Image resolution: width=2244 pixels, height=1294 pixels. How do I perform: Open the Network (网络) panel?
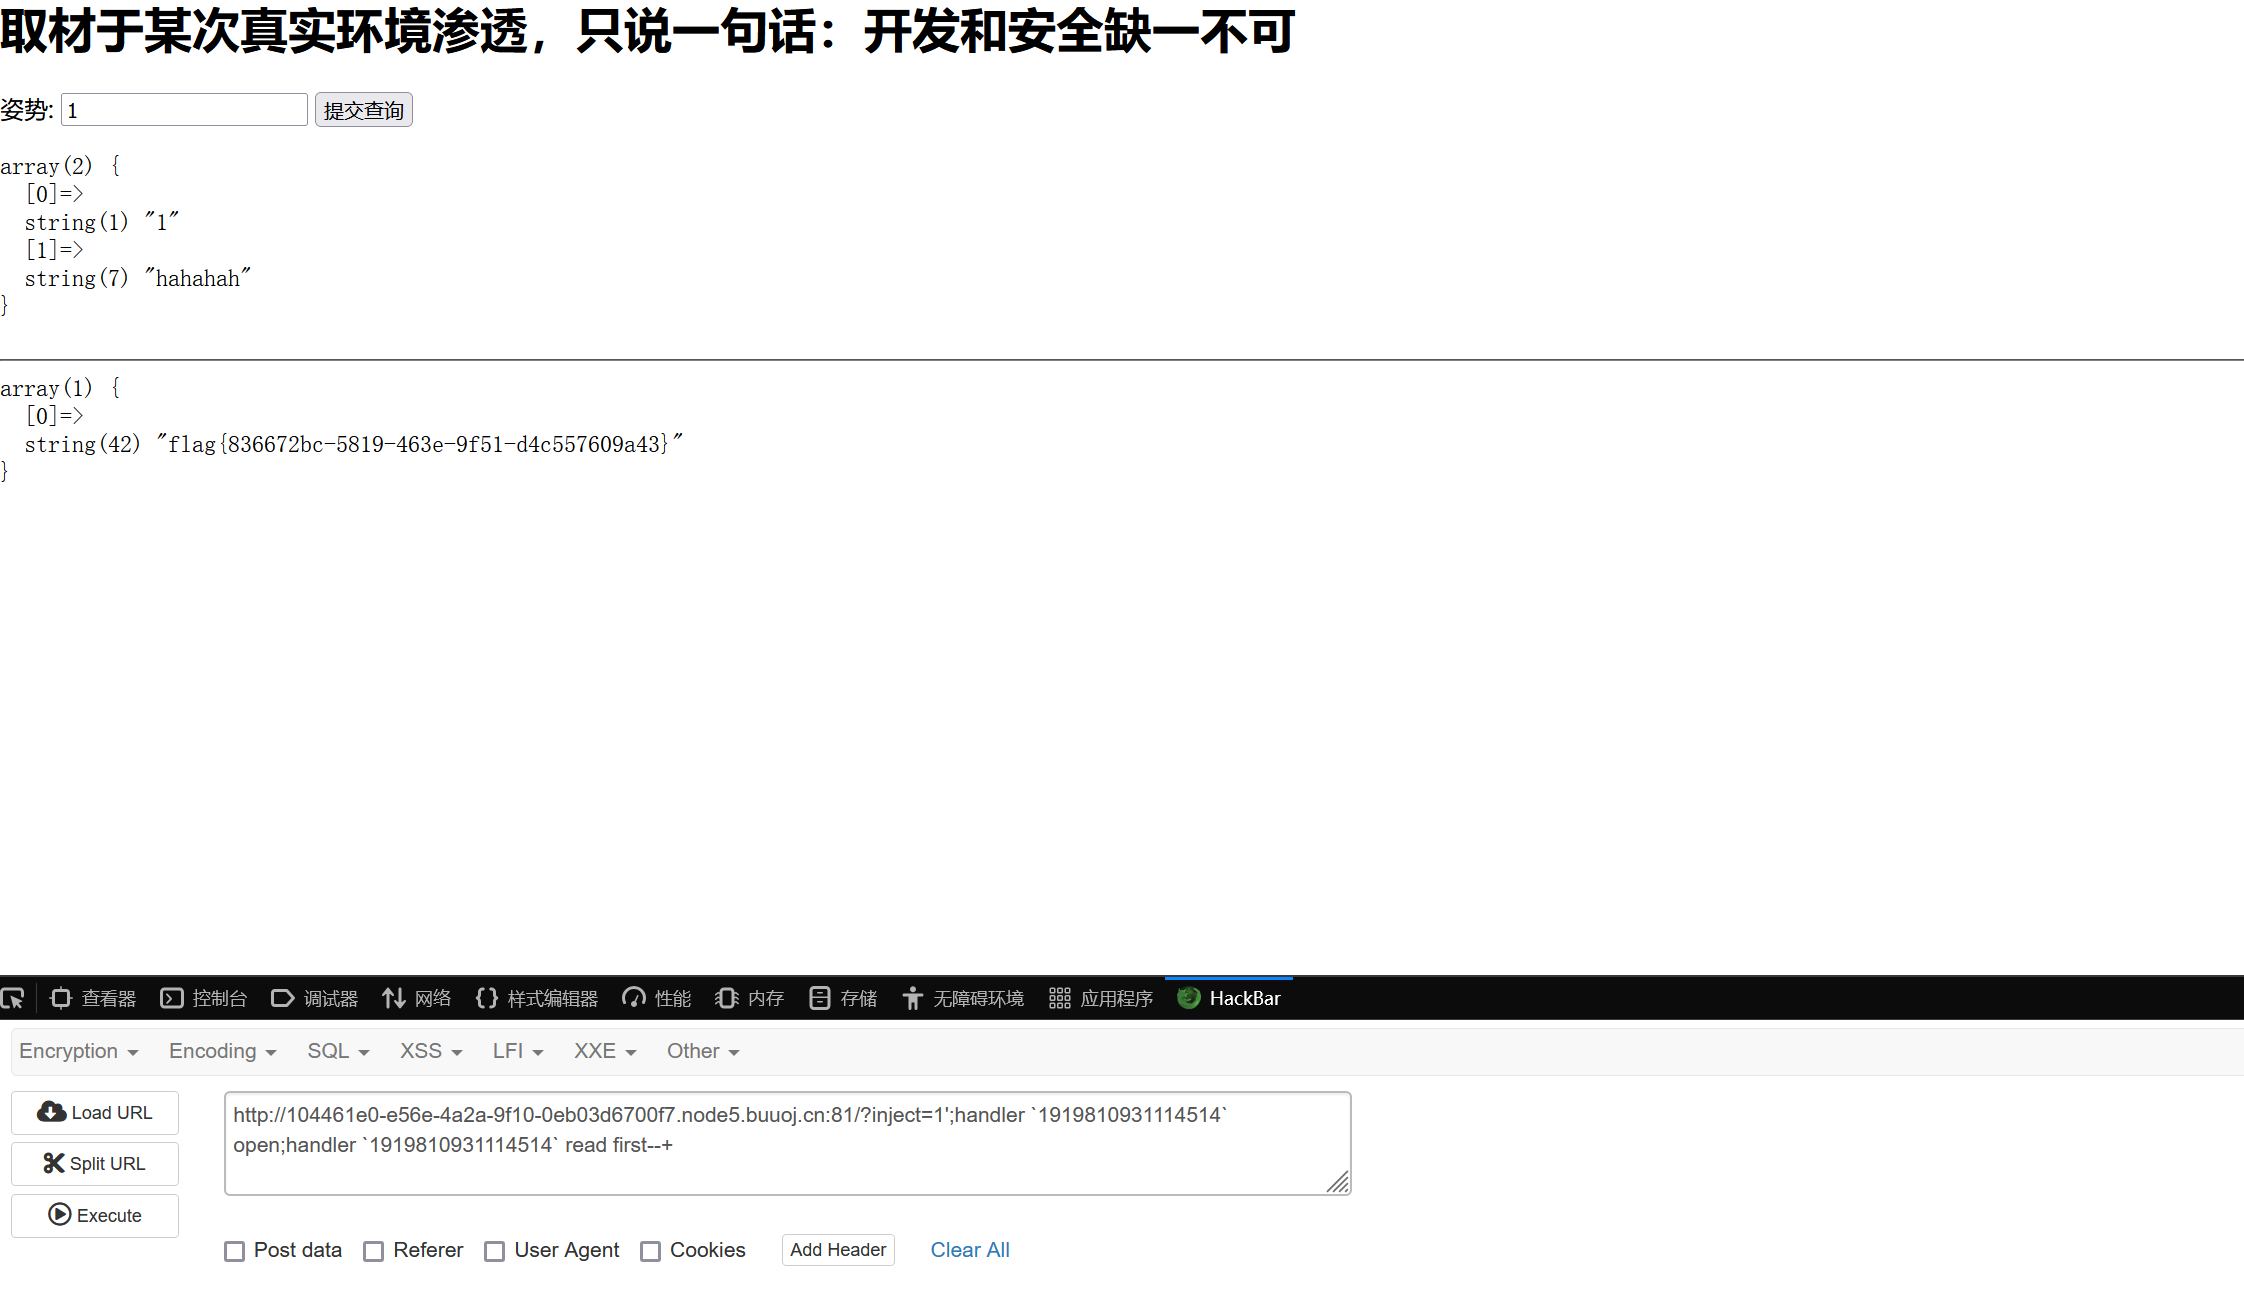coord(416,998)
